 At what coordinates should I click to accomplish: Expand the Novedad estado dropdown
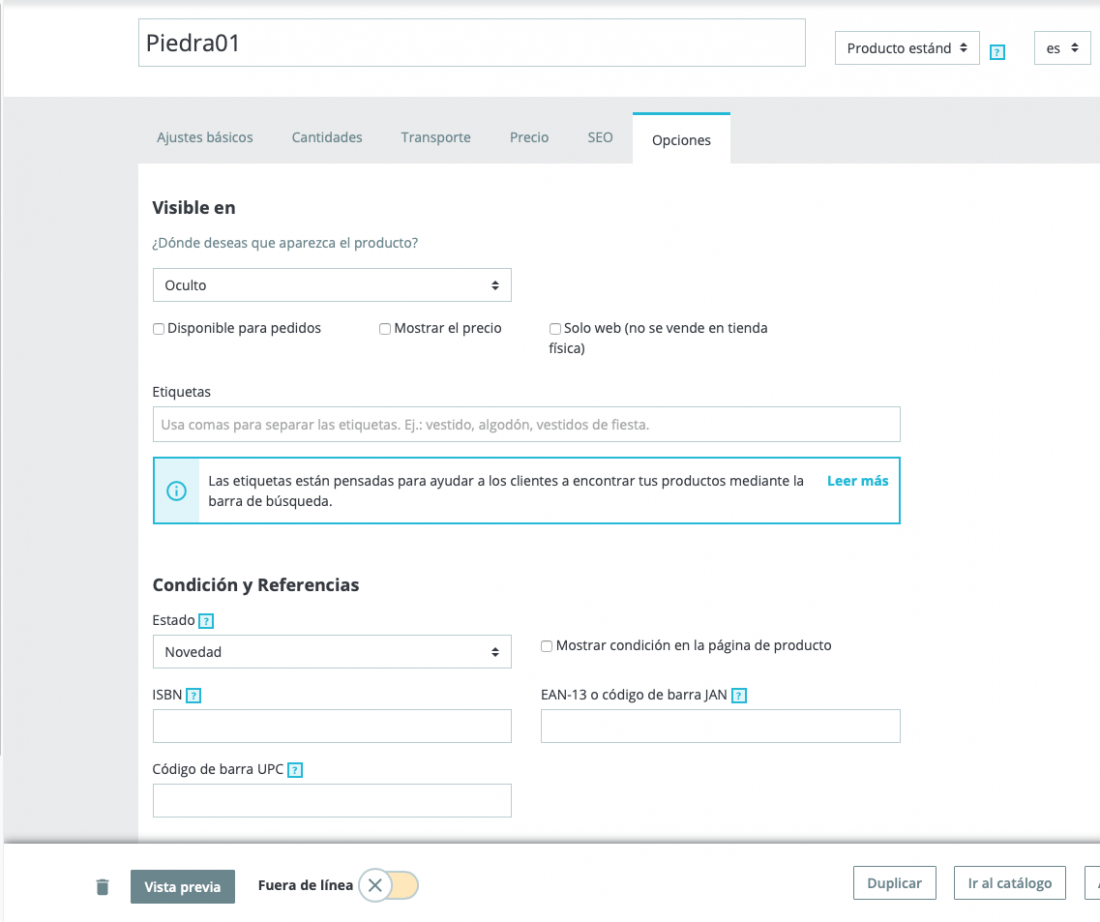tap(332, 652)
